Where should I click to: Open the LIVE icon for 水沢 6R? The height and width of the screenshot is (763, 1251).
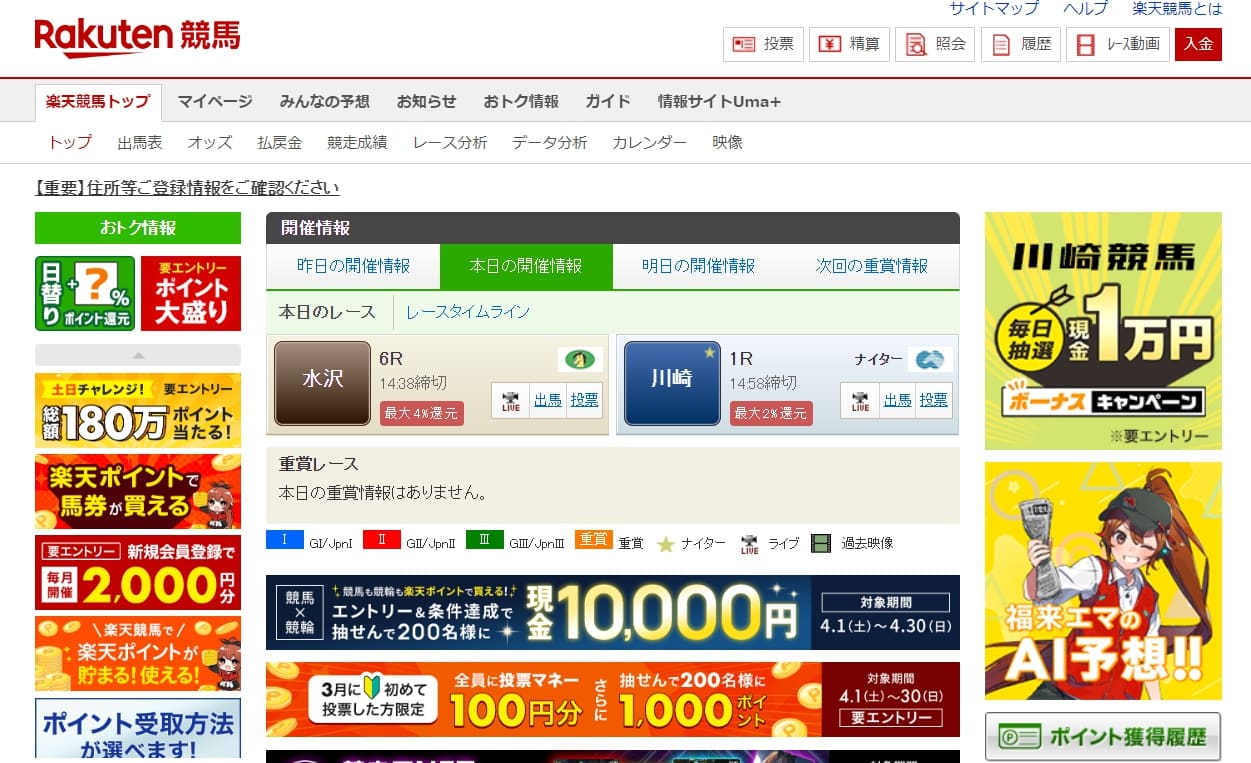pyautogui.click(x=510, y=400)
